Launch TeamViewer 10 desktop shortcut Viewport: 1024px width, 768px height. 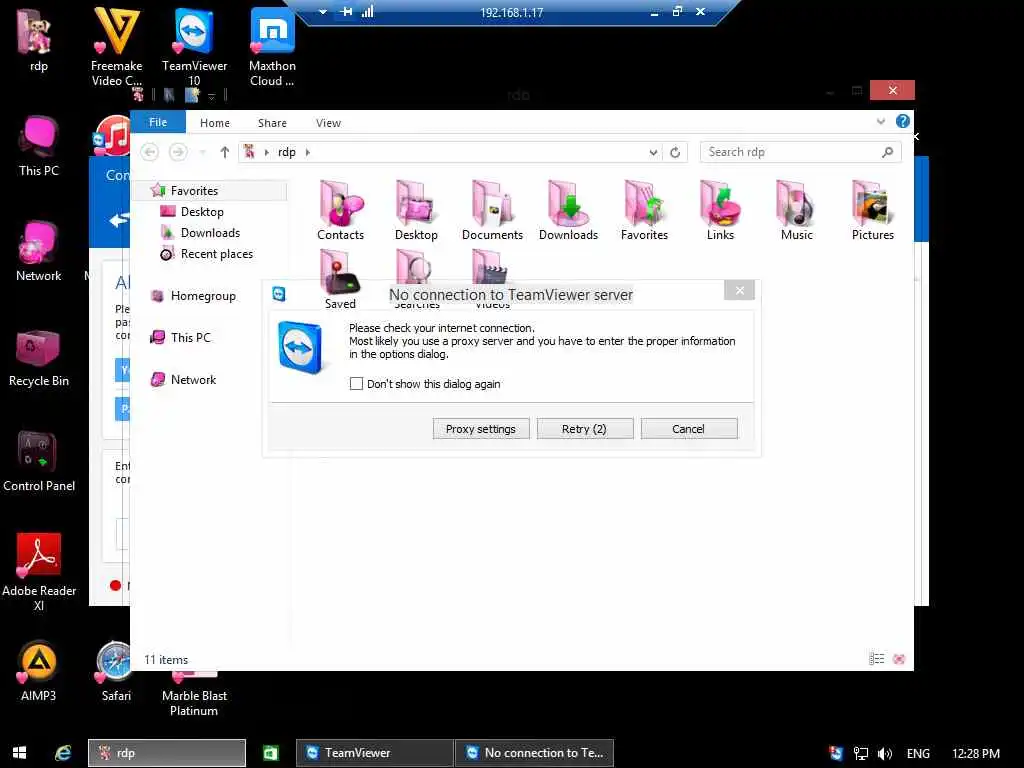(194, 47)
